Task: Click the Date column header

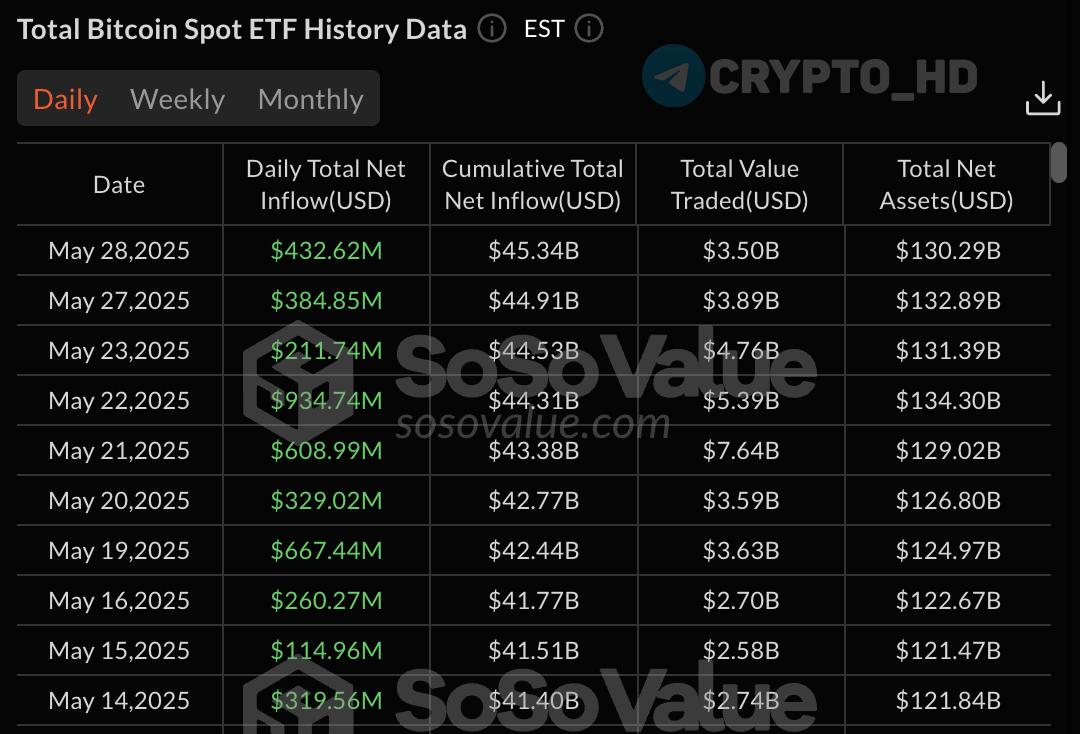Action: coord(119,185)
